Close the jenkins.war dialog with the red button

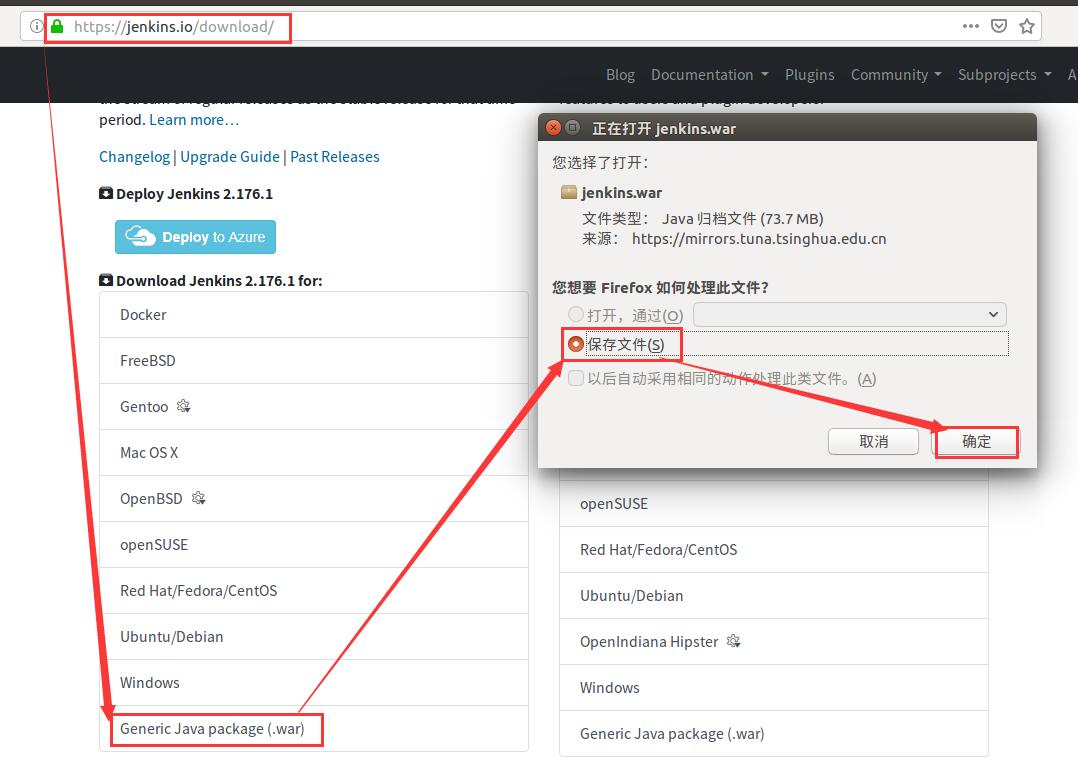click(x=553, y=127)
